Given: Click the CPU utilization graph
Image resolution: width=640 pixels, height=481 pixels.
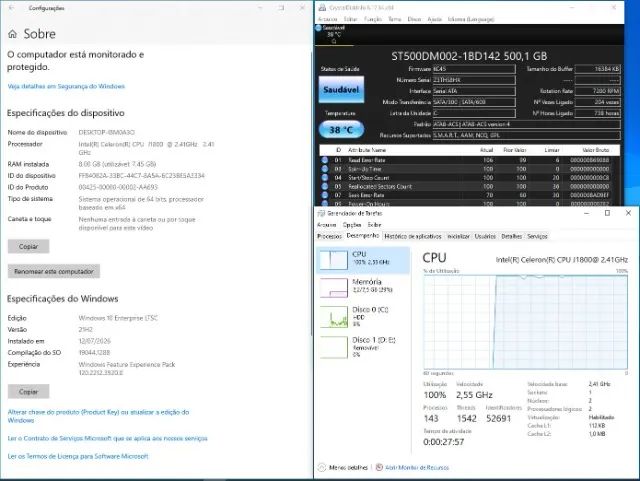Looking at the screenshot, I should coord(526,322).
